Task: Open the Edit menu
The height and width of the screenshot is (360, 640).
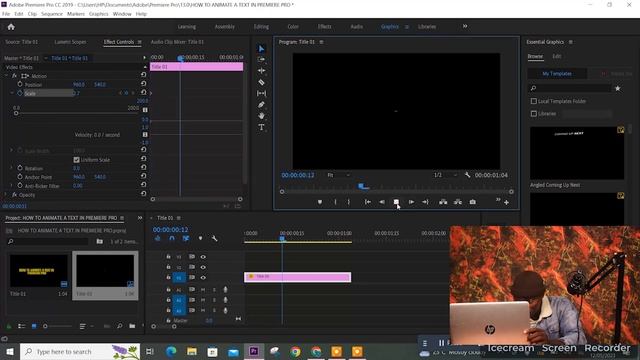Action: click(19, 14)
